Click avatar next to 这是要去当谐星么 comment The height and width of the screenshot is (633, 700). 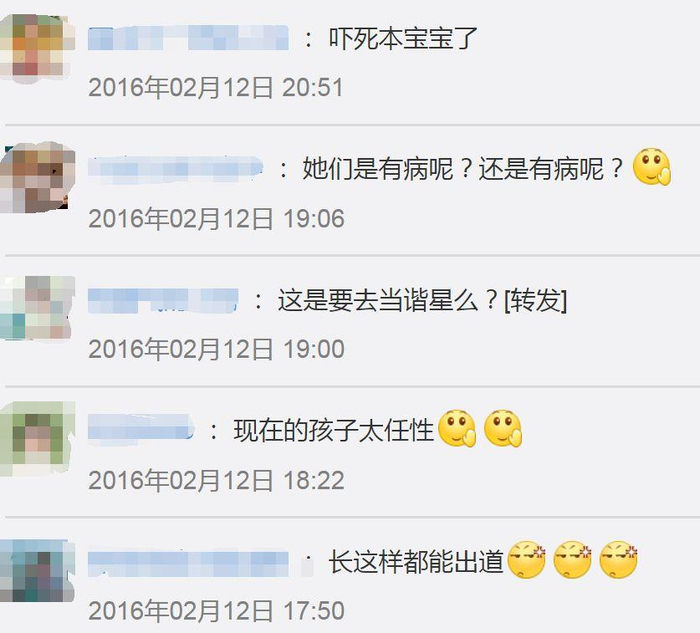click(x=37, y=308)
